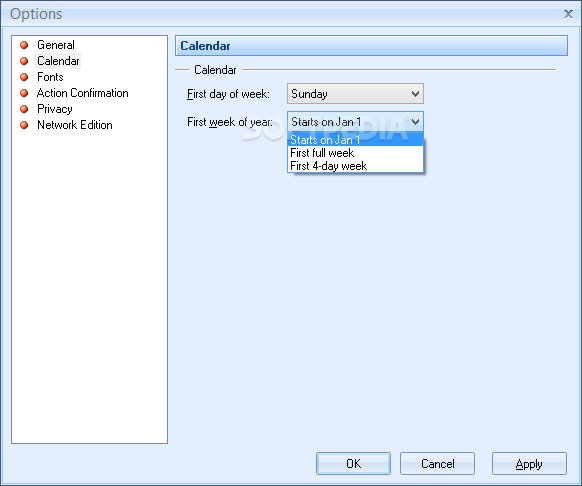Collapse the First week of year dropdown arrow
The image size is (582, 486).
pyautogui.click(x=415, y=121)
